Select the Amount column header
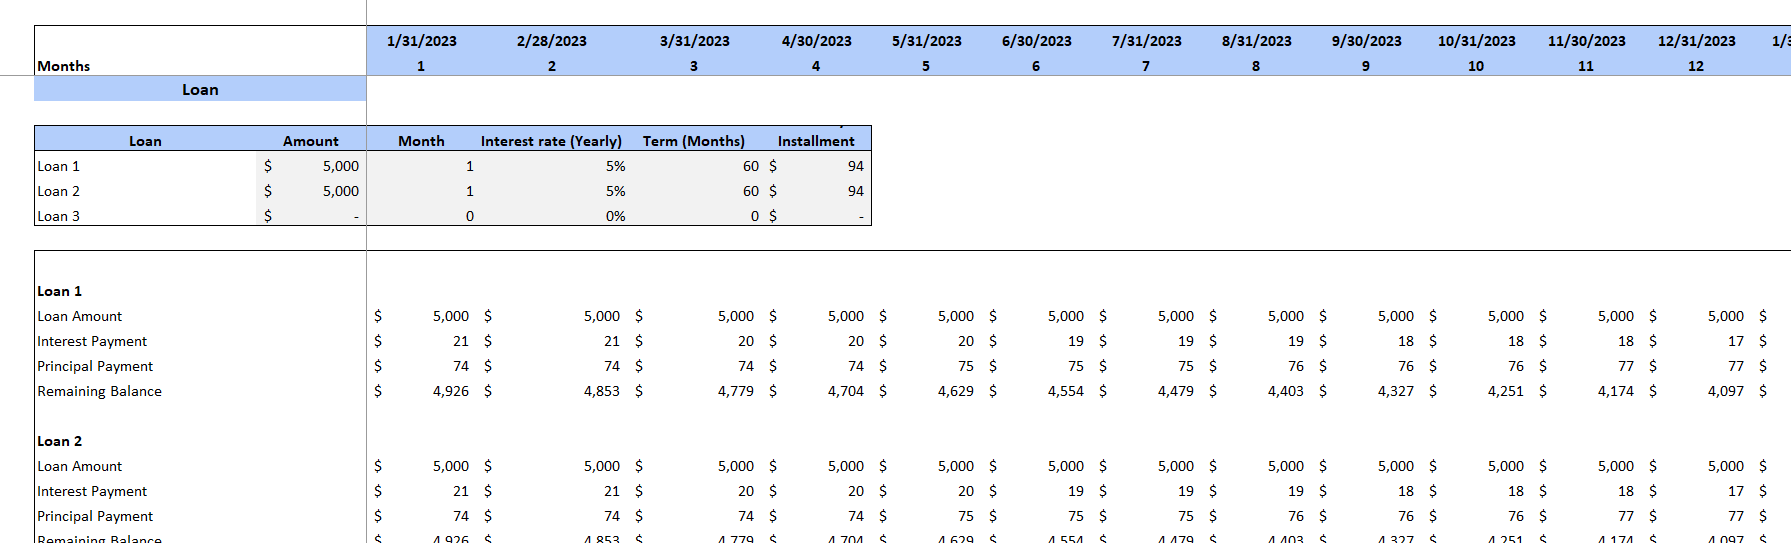The height and width of the screenshot is (543, 1791). [311, 141]
